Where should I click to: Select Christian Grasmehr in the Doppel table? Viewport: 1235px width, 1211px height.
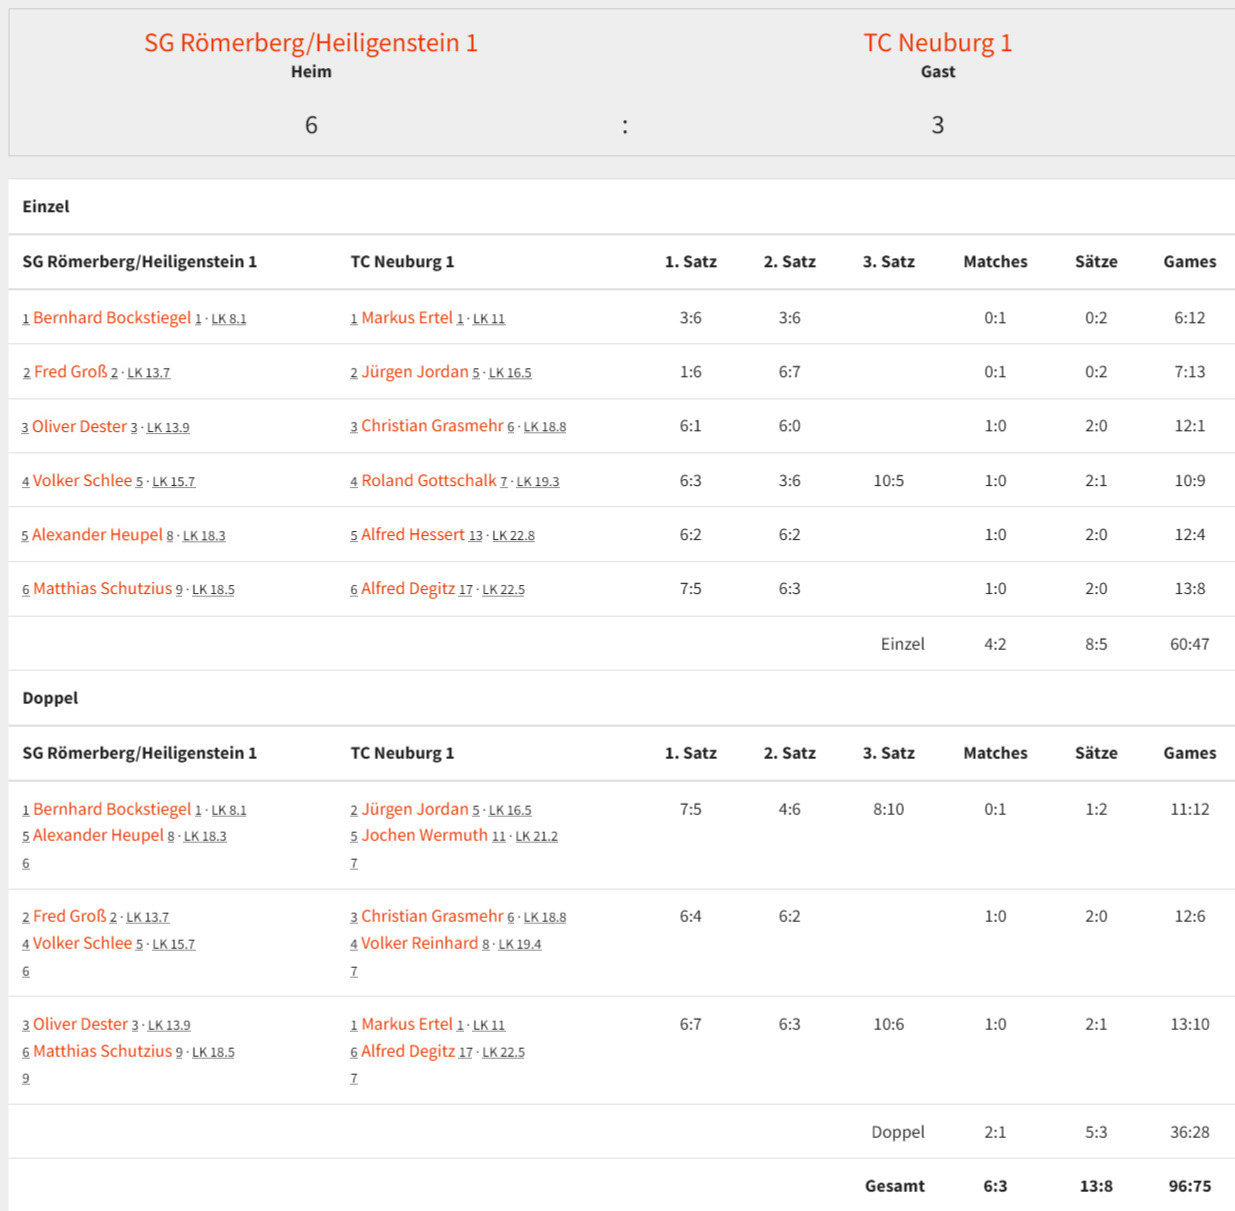432,916
